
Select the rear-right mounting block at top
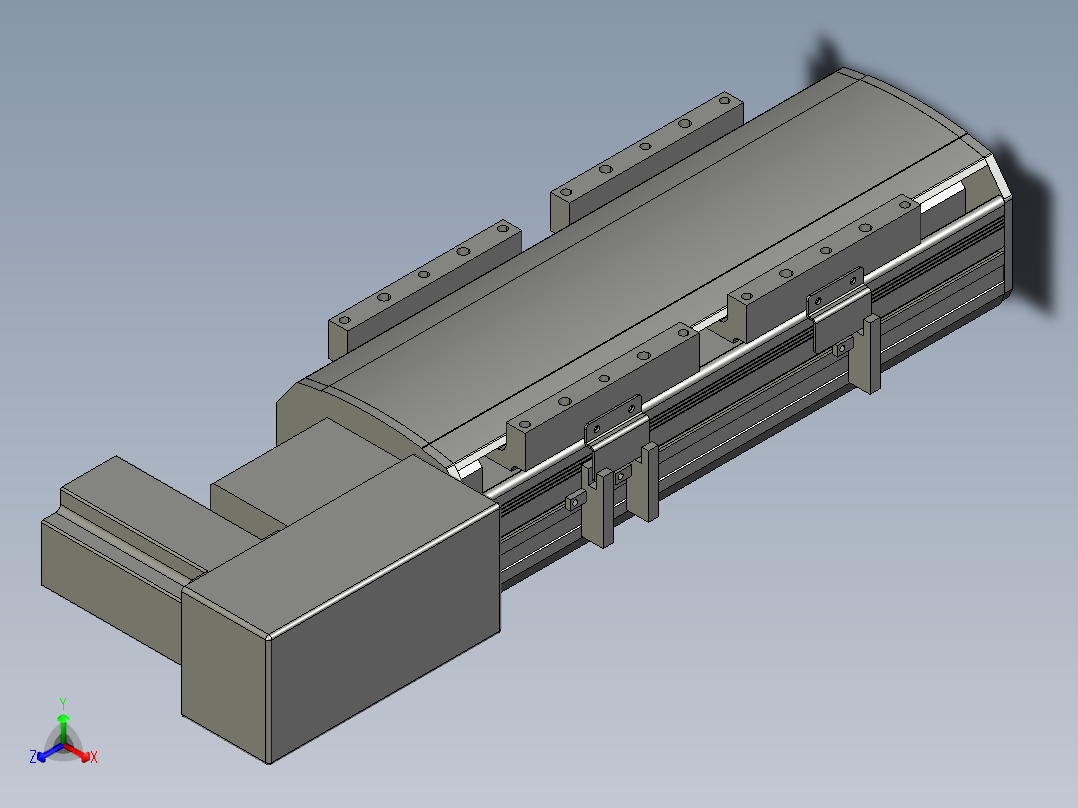point(646,161)
